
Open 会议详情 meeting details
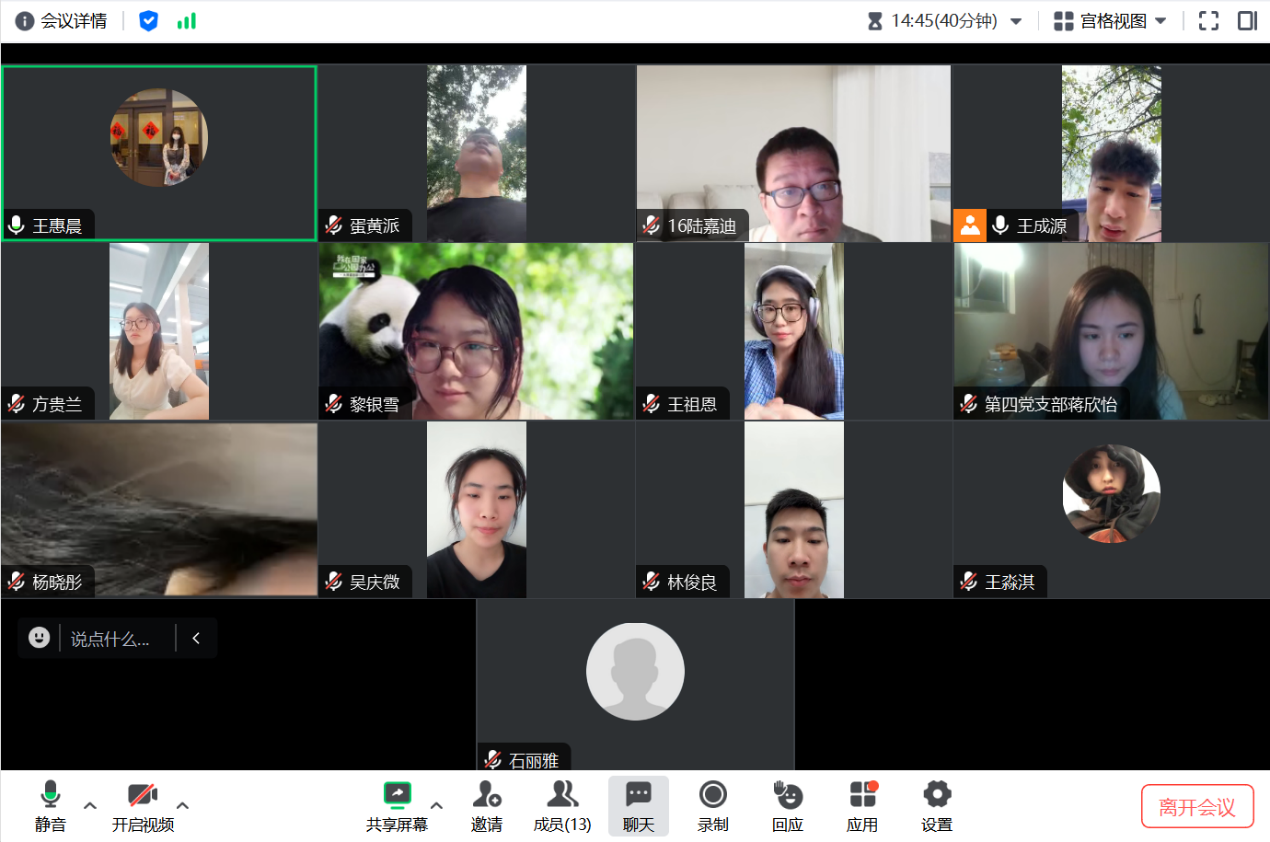[x=61, y=21]
